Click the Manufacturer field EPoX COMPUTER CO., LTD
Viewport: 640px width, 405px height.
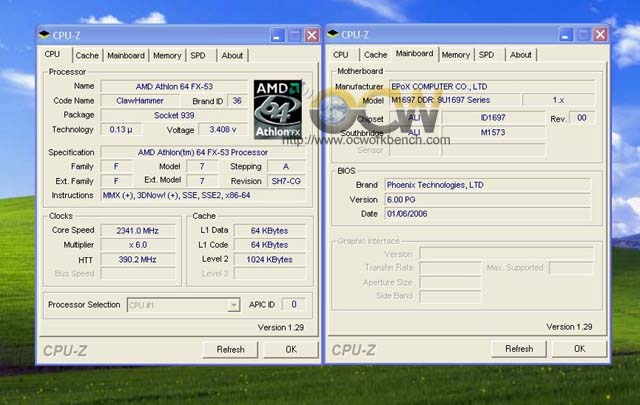pos(492,87)
